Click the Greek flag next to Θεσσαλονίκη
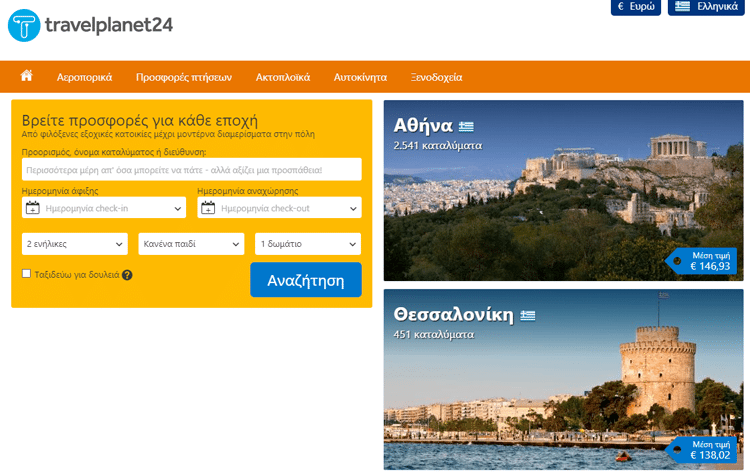Screen dimensions: 750x473 [528, 316]
